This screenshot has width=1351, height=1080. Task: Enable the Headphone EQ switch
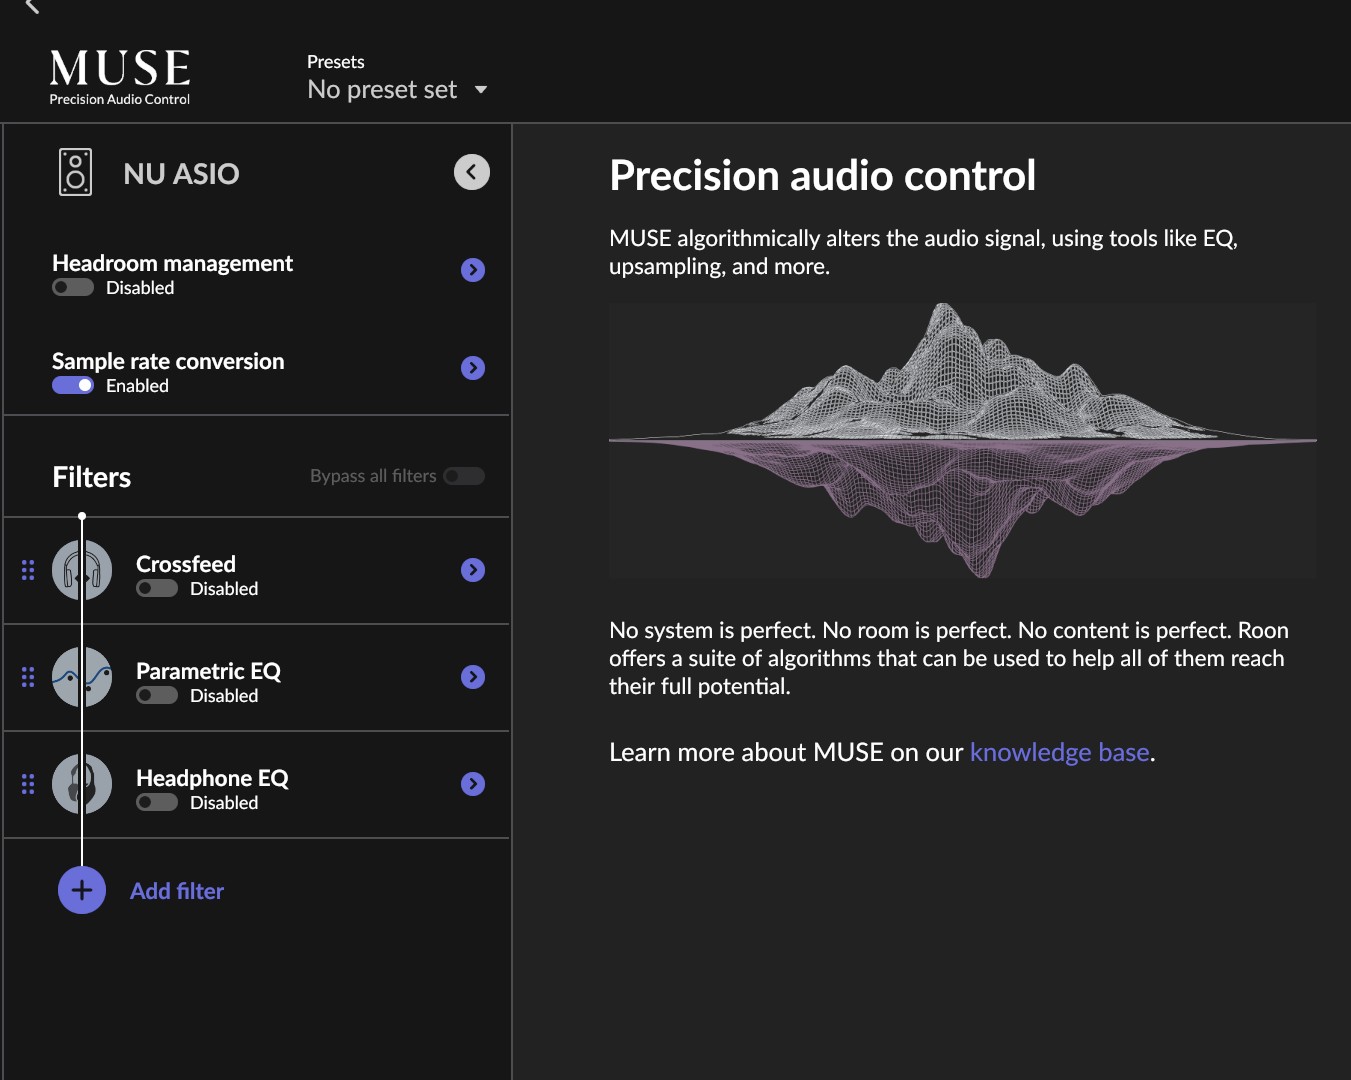pyautogui.click(x=157, y=803)
